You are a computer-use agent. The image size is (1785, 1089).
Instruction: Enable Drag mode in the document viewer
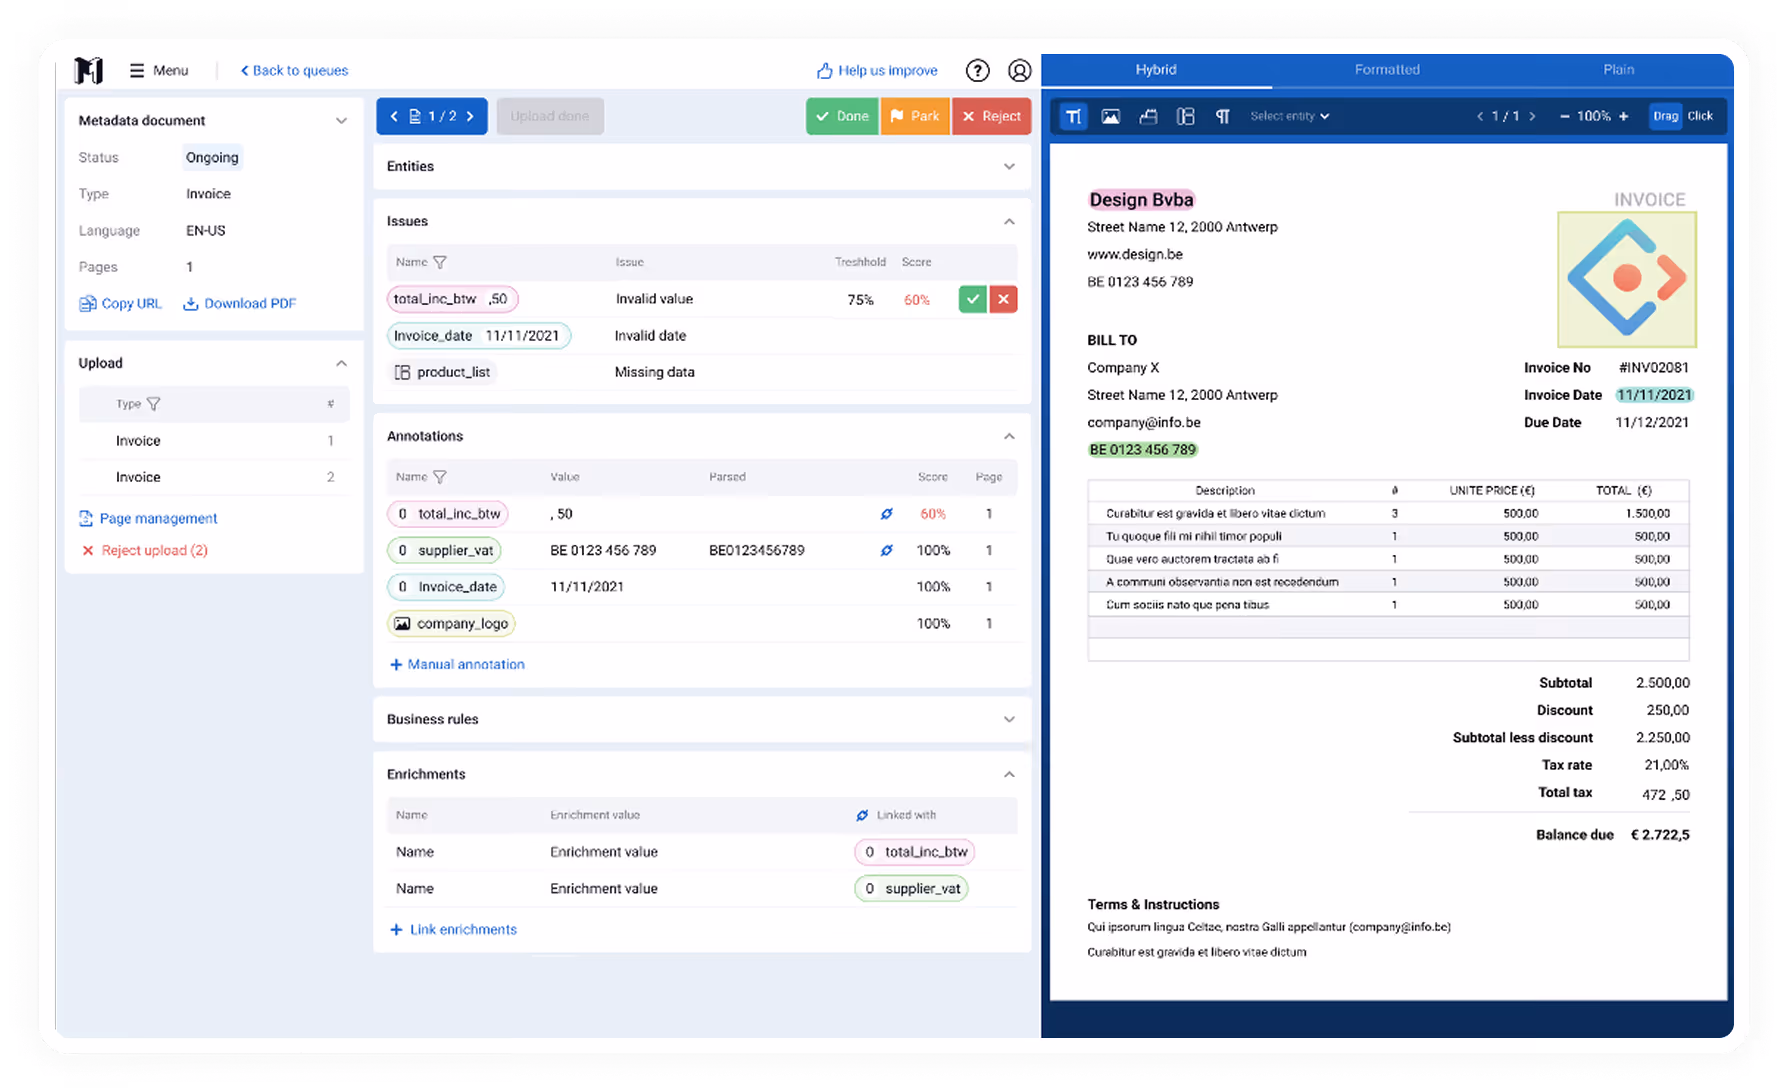pyautogui.click(x=1665, y=116)
